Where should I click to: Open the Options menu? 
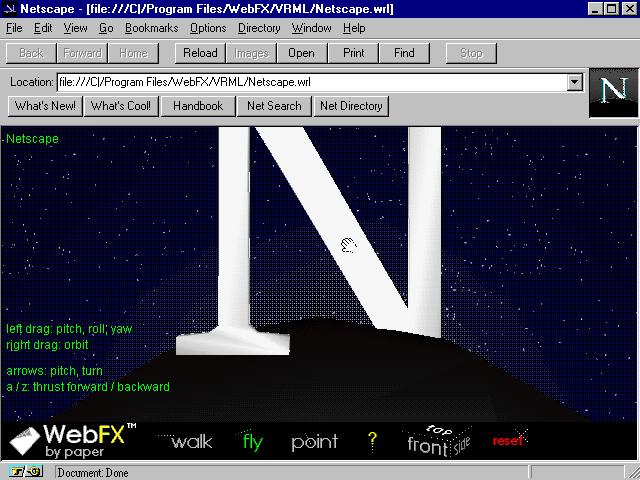coord(208,28)
